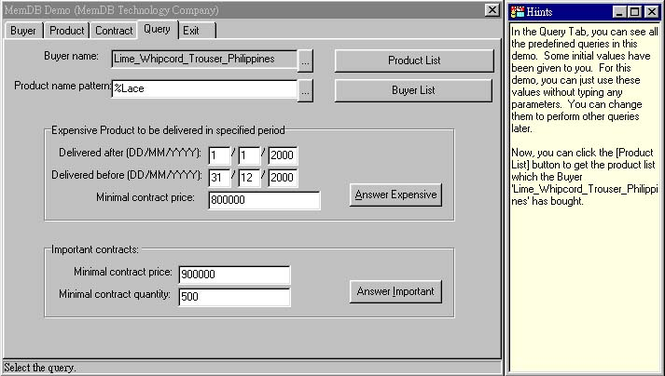Click the Delivered after month field
The width and height of the screenshot is (665, 376).
click(249, 156)
